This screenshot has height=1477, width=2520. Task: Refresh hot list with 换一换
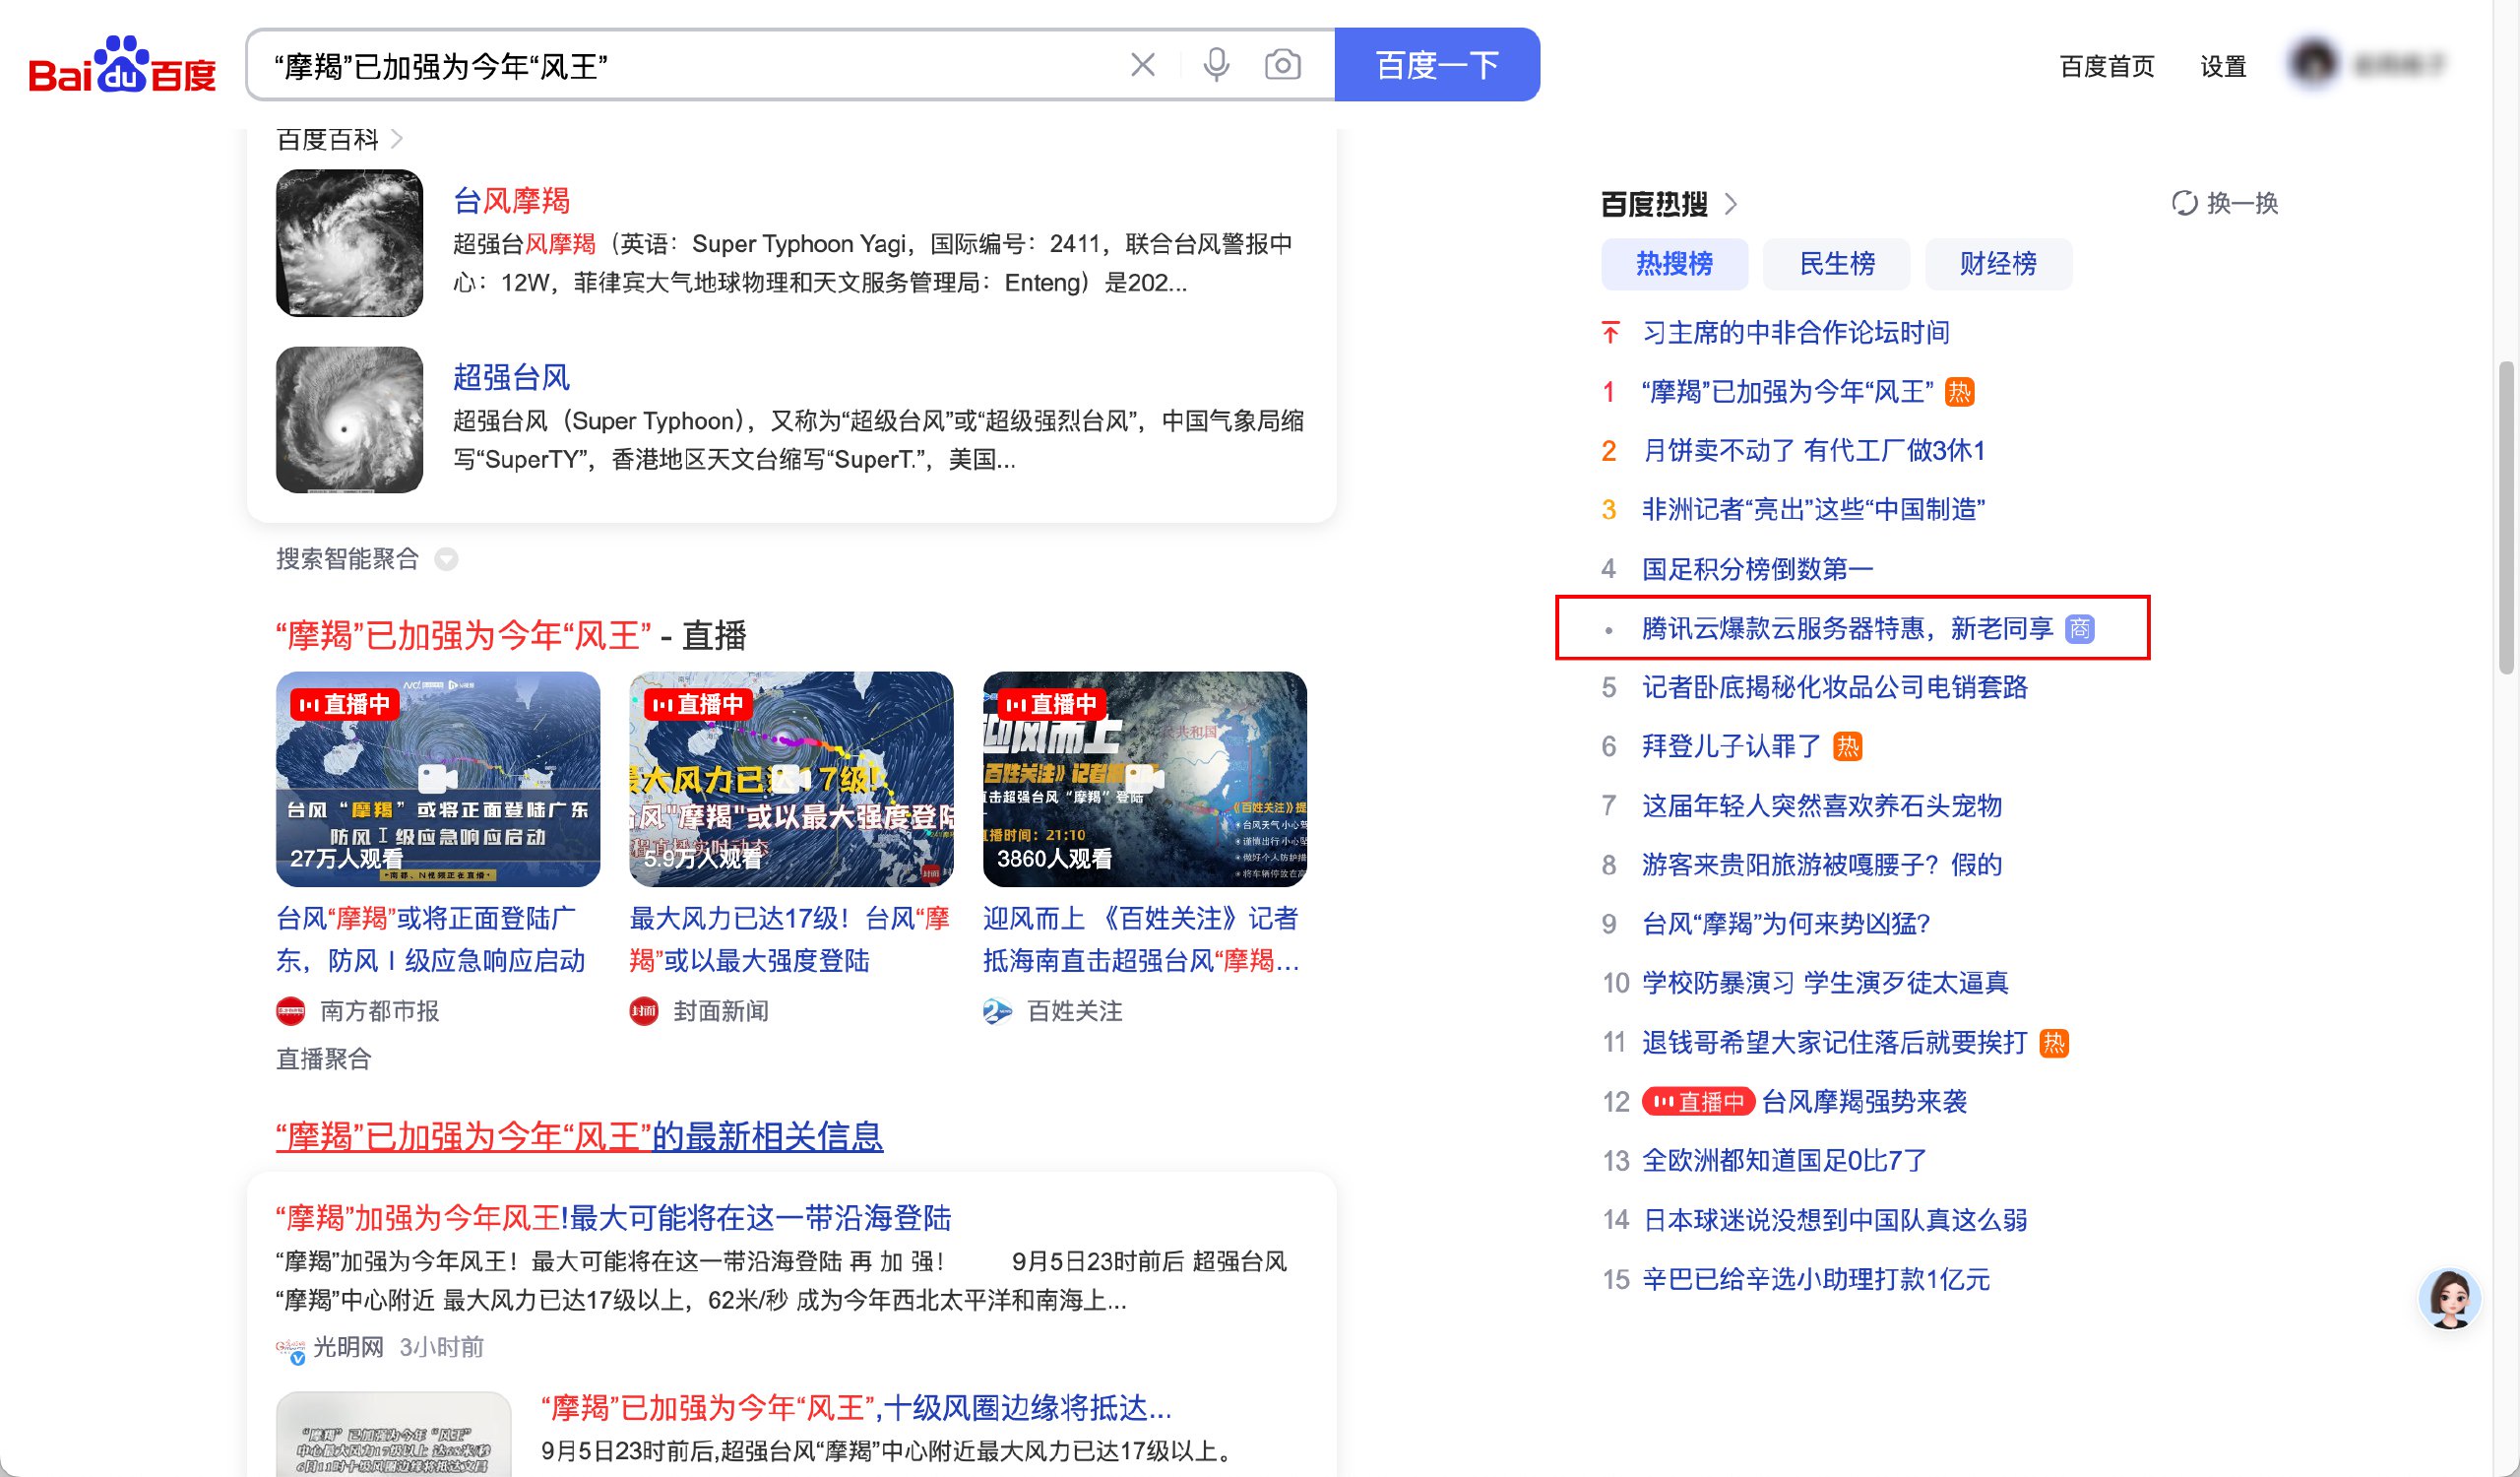[2225, 203]
